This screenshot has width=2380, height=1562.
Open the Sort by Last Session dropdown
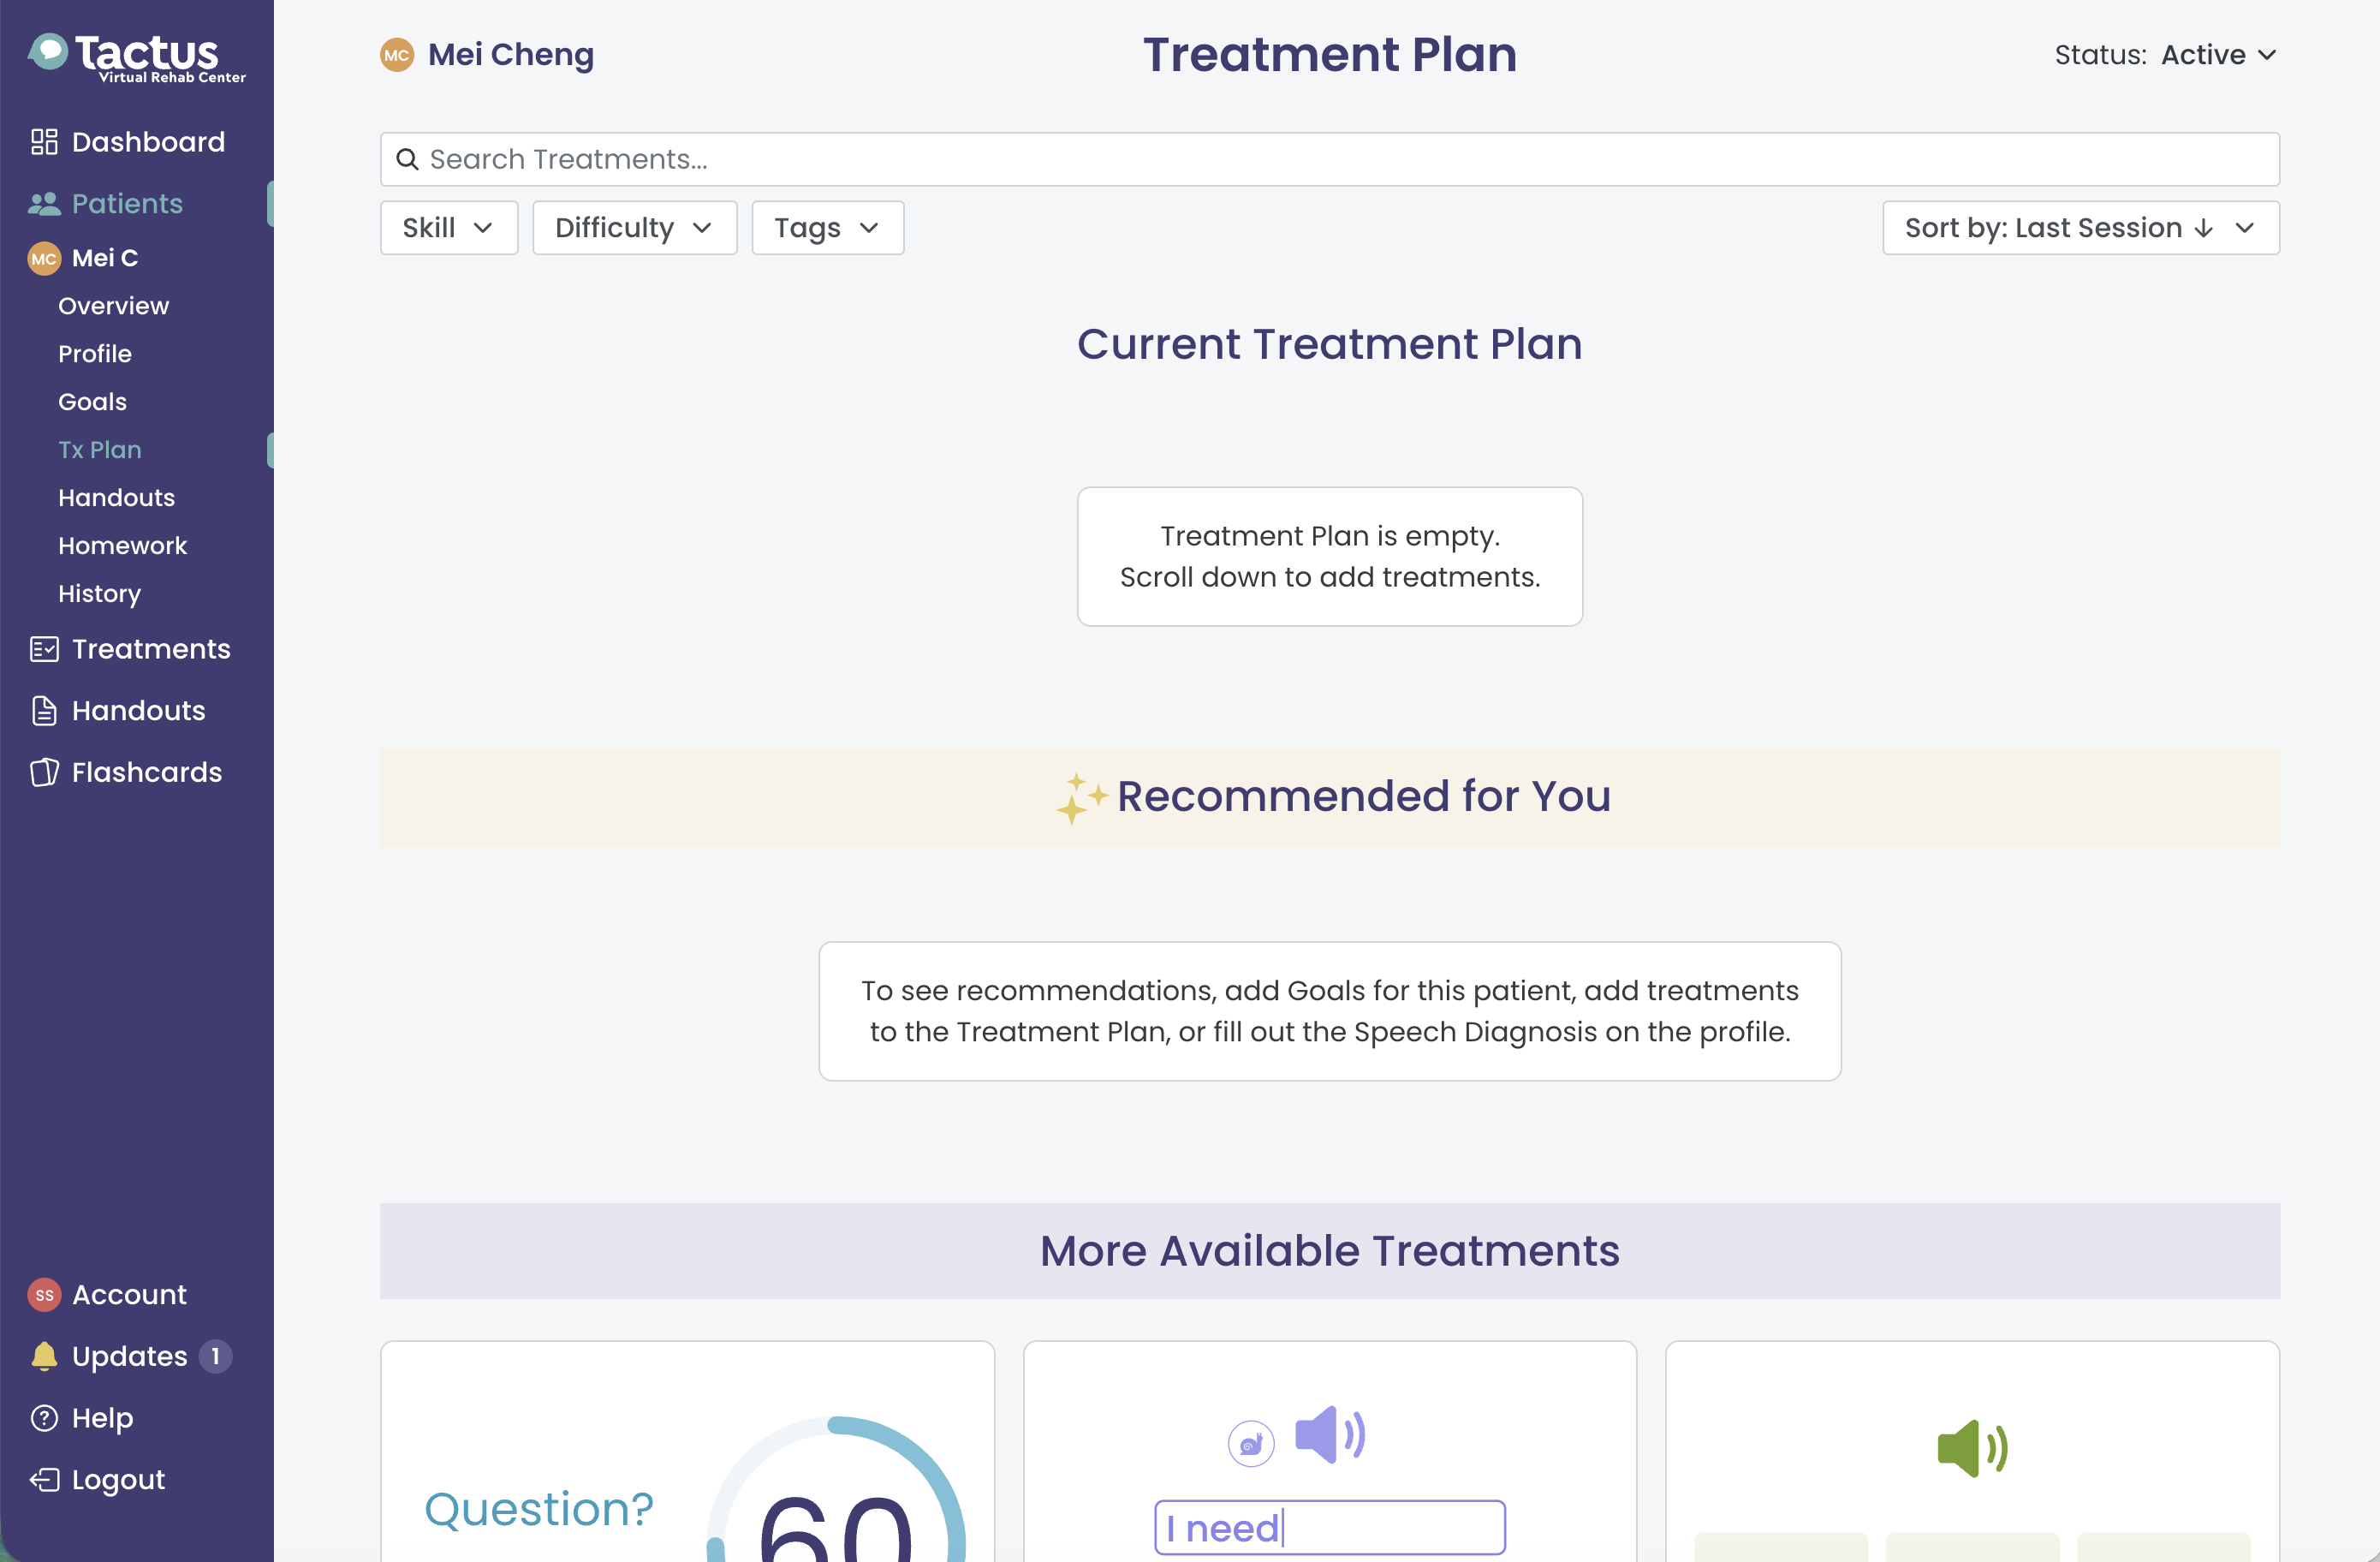point(2081,228)
